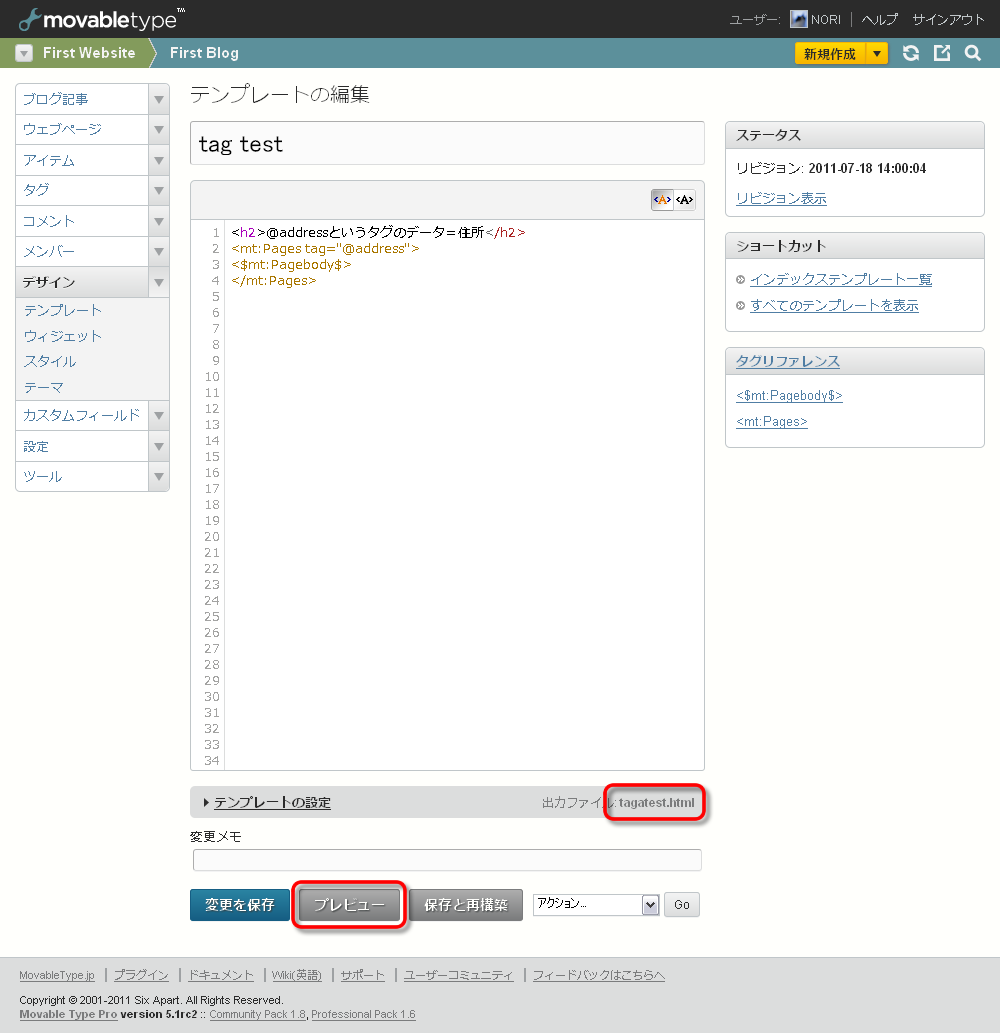Screen dimensions: 1000x1033
Task: Expand the ブログ記事 sidebar menu arrow
Action: pyautogui.click(x=158, y=99)
